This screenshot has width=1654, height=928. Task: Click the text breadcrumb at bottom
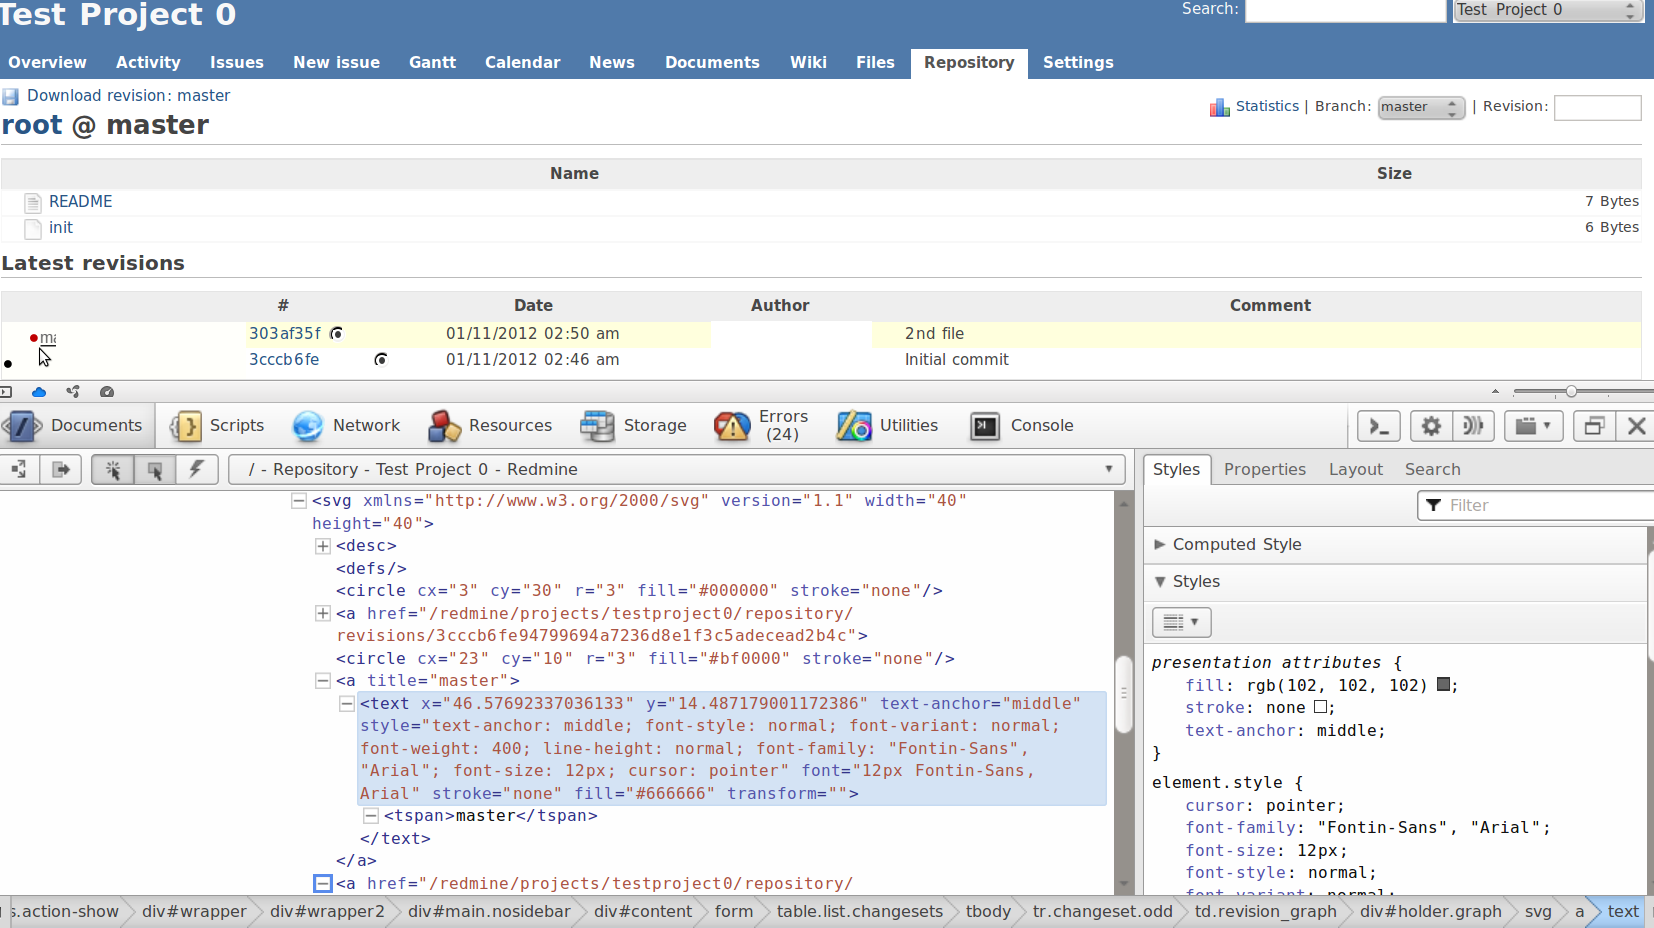click(1622, 911)
